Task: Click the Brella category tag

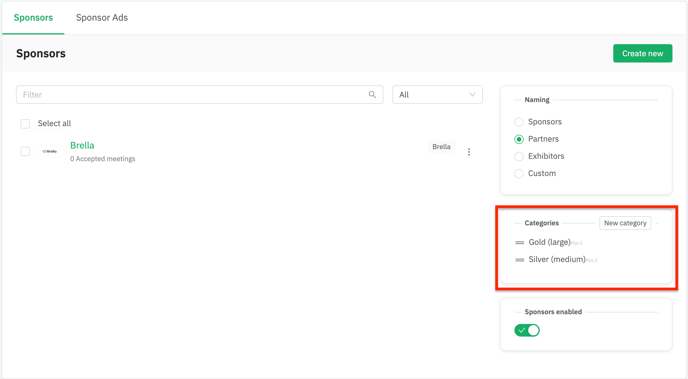Action: tap(441, 147)
